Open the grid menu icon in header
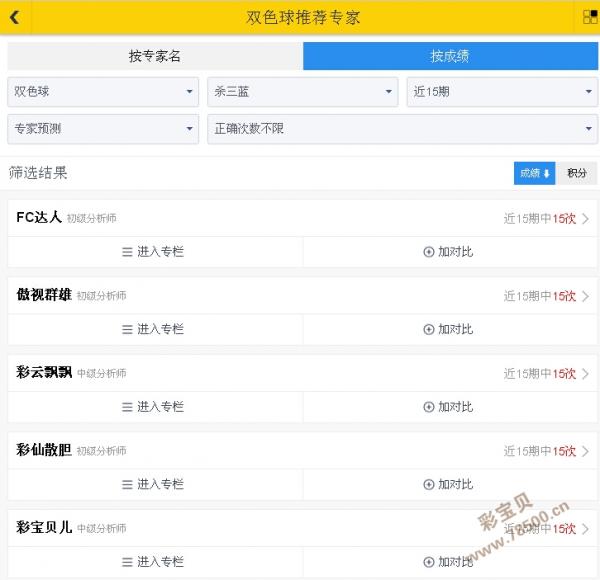The width and height of the screenshot is (600, 580). point(589,17)
